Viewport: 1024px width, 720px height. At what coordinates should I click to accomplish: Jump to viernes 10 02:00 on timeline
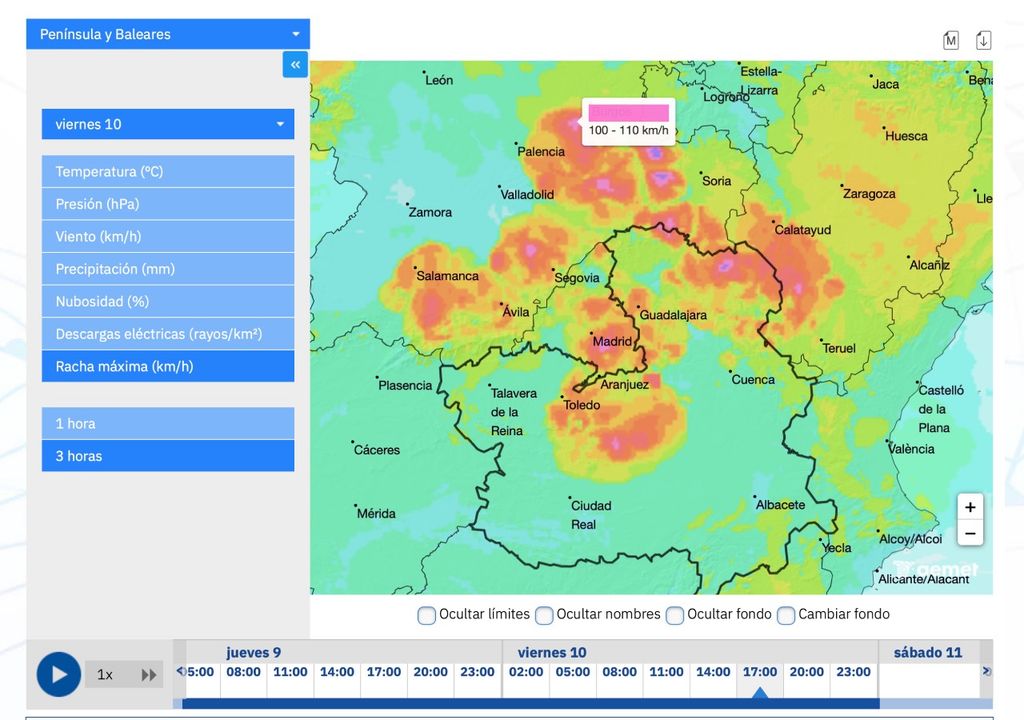(x=526, y=672)
